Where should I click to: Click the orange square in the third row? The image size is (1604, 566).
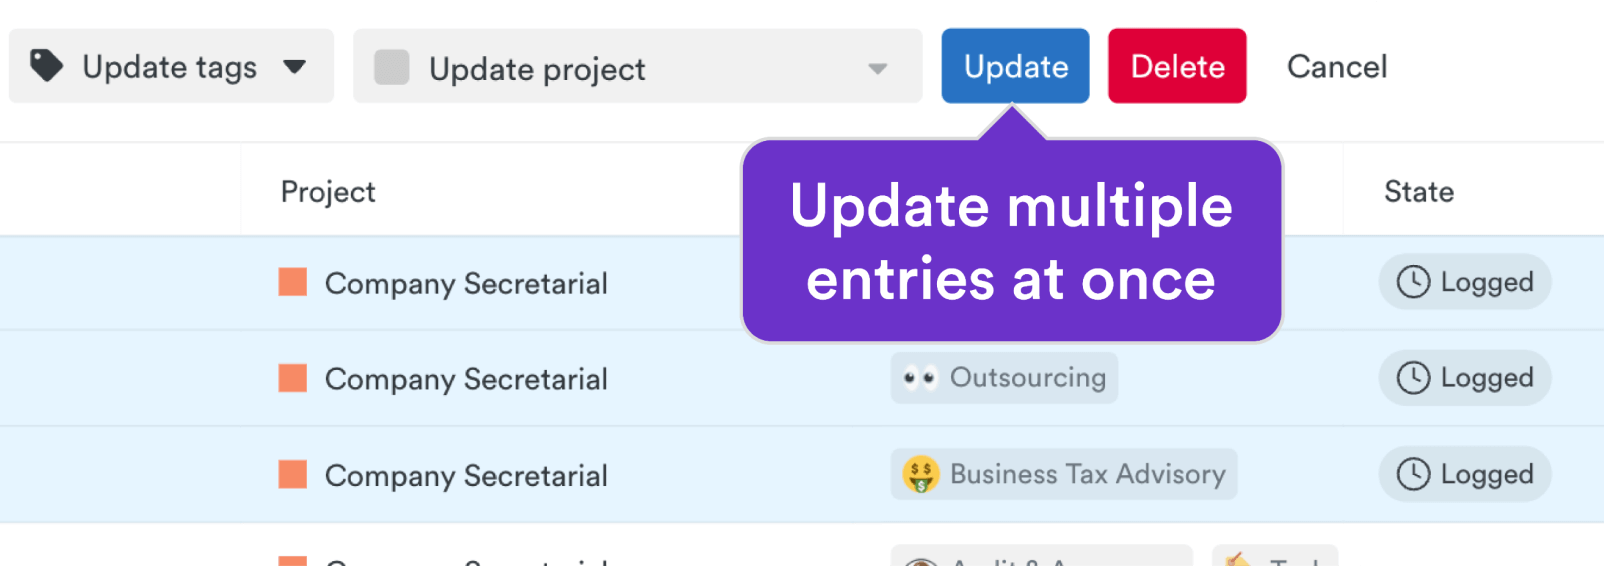(x=293, y=474)
